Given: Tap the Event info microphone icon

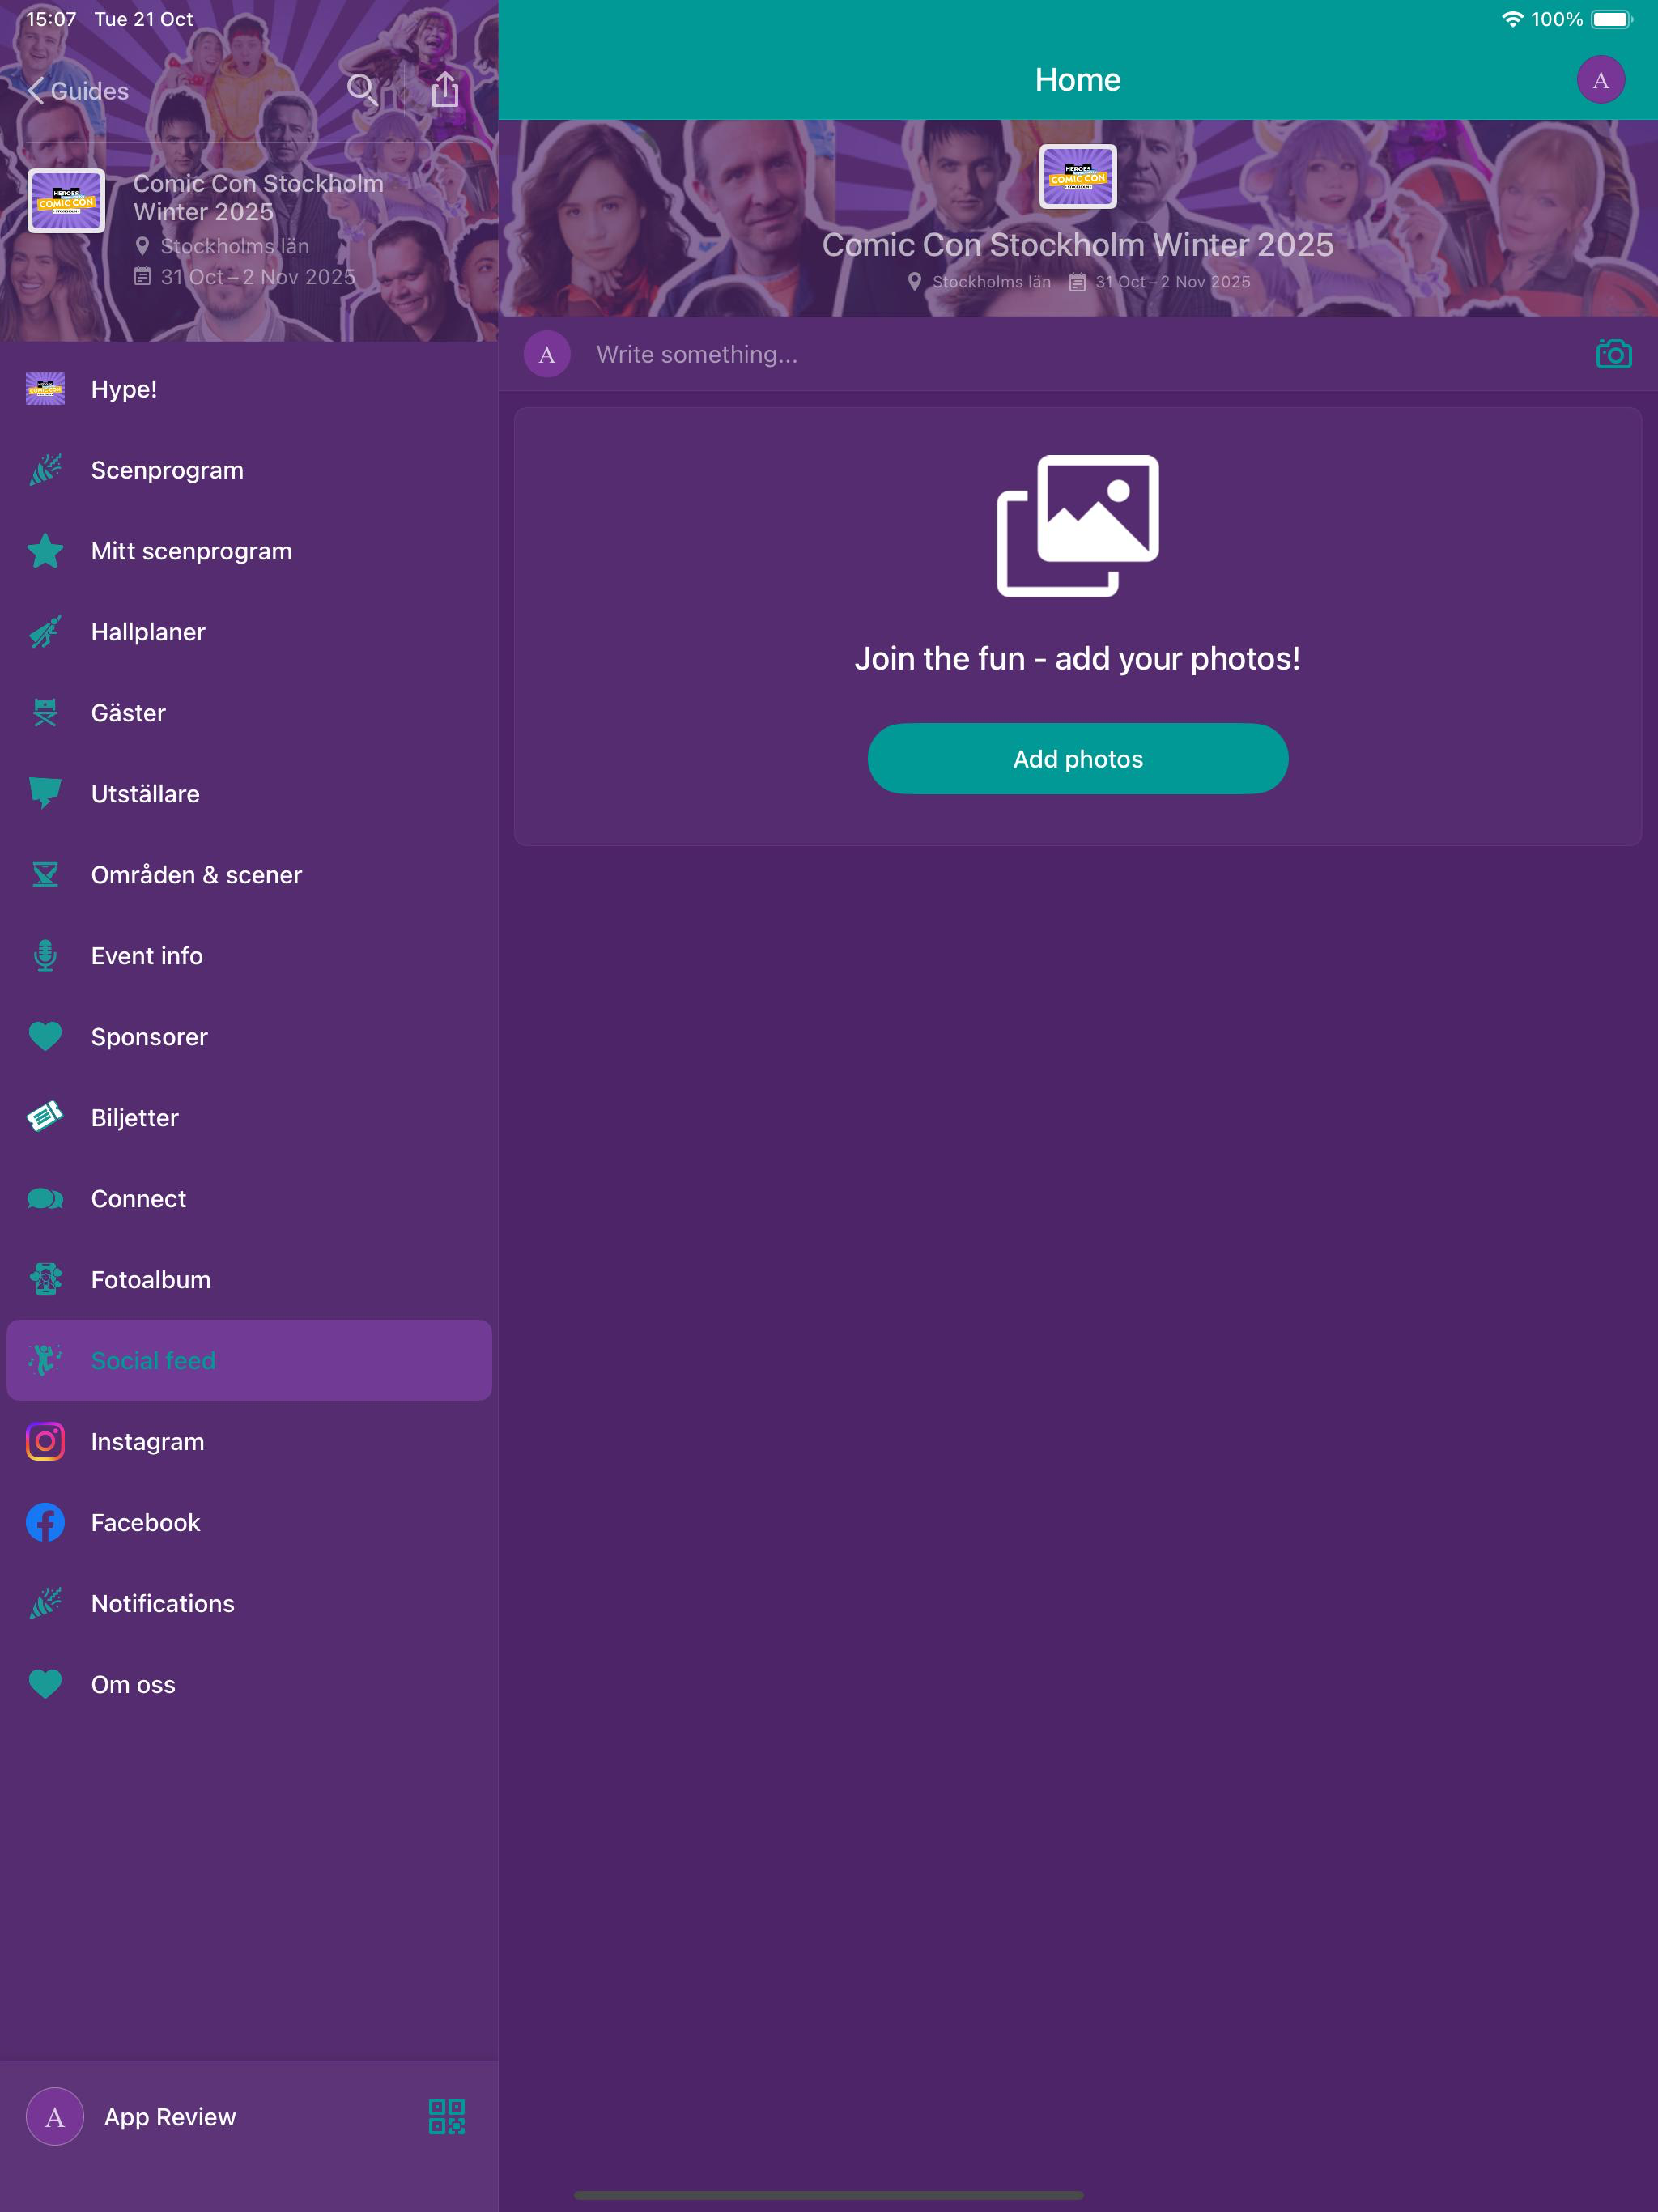Looking at the screenshot, I should pyautogui.click(x=45, y=956).
